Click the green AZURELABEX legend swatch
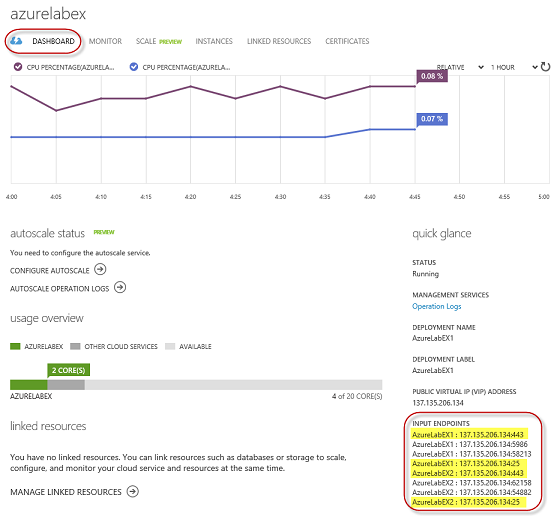Image resolution: width=560 pixels, height=516 pixels. [x=15, y=346]
